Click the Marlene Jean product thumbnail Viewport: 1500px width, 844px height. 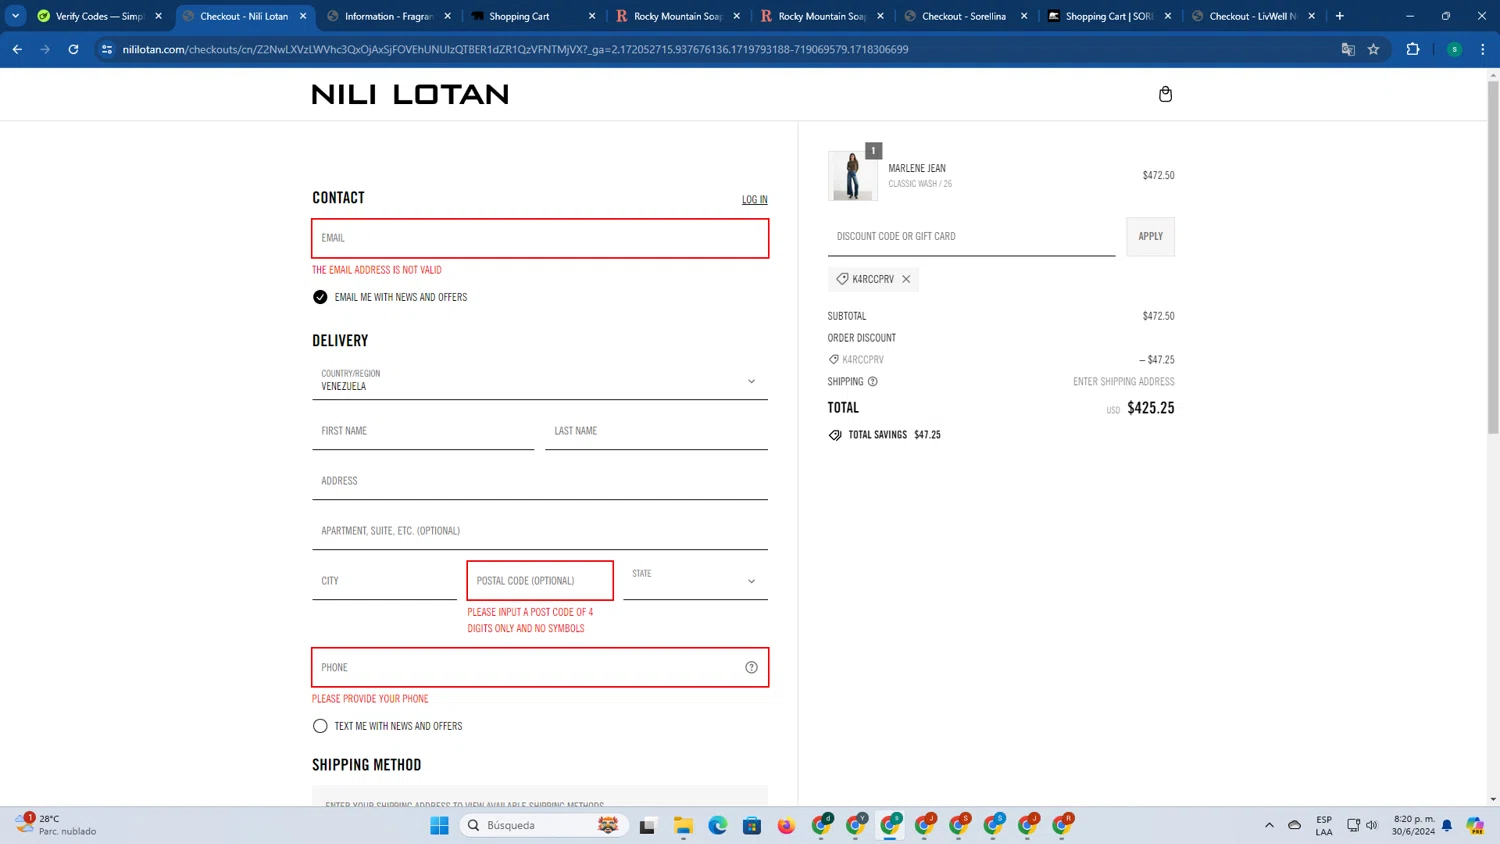pos(852,176)
